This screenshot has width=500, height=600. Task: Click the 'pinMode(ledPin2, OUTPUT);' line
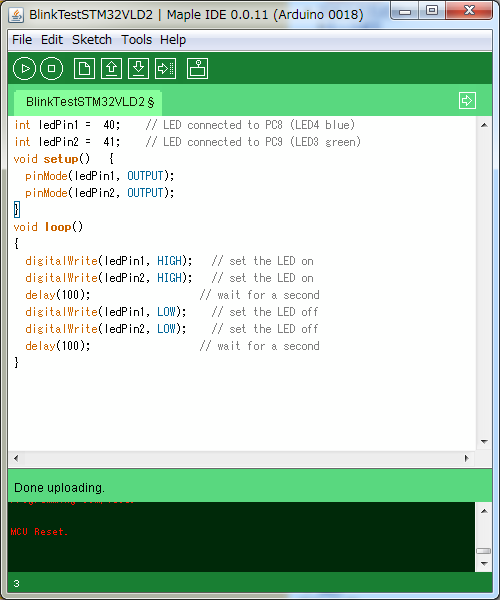[x=100, y=193]
